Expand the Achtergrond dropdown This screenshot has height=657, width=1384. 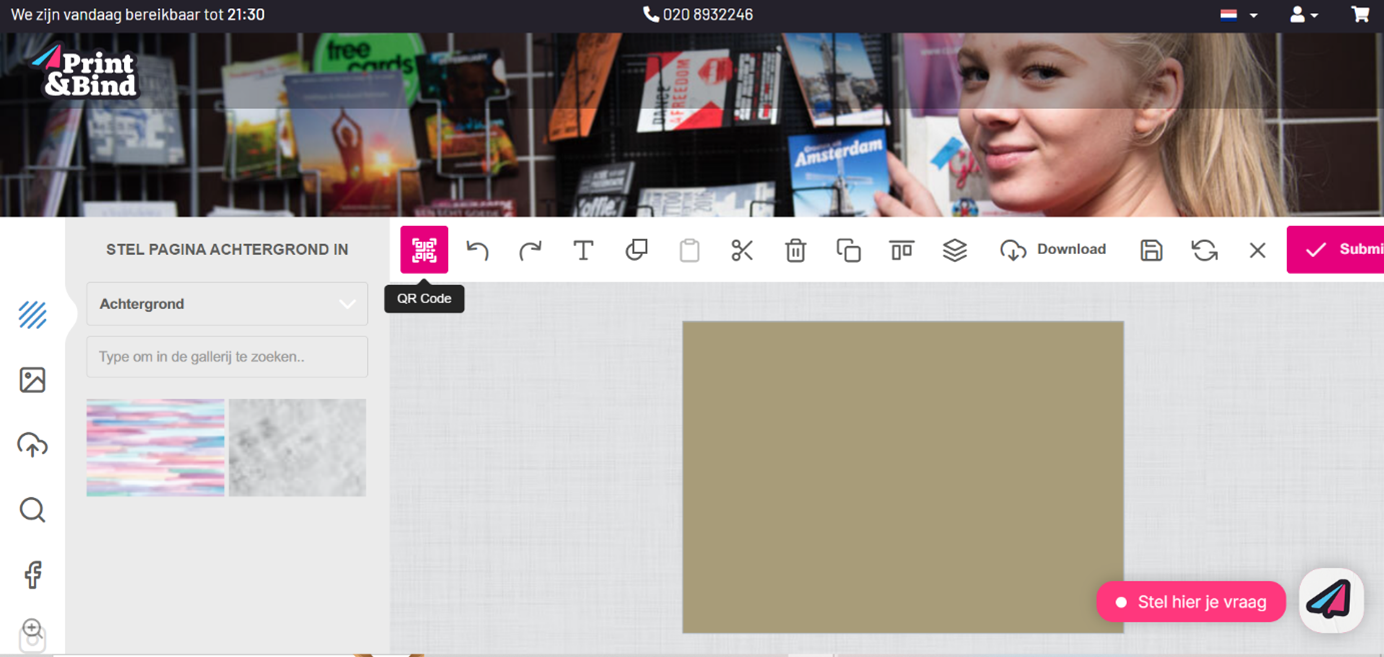pos(227,304)
